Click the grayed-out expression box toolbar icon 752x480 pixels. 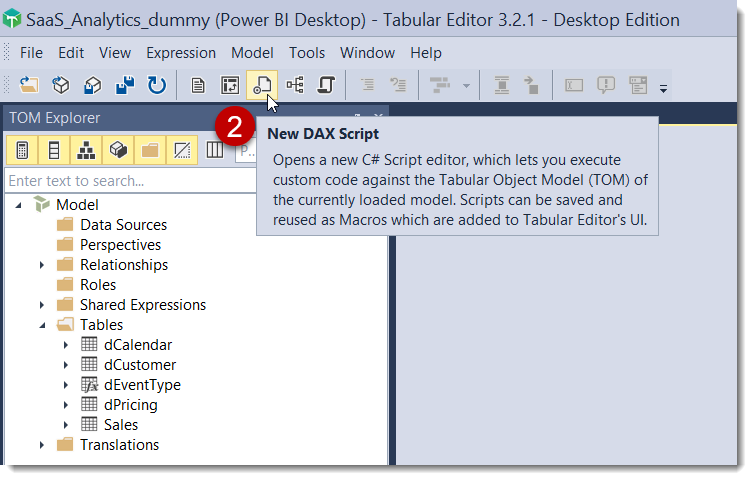point(574,85)
